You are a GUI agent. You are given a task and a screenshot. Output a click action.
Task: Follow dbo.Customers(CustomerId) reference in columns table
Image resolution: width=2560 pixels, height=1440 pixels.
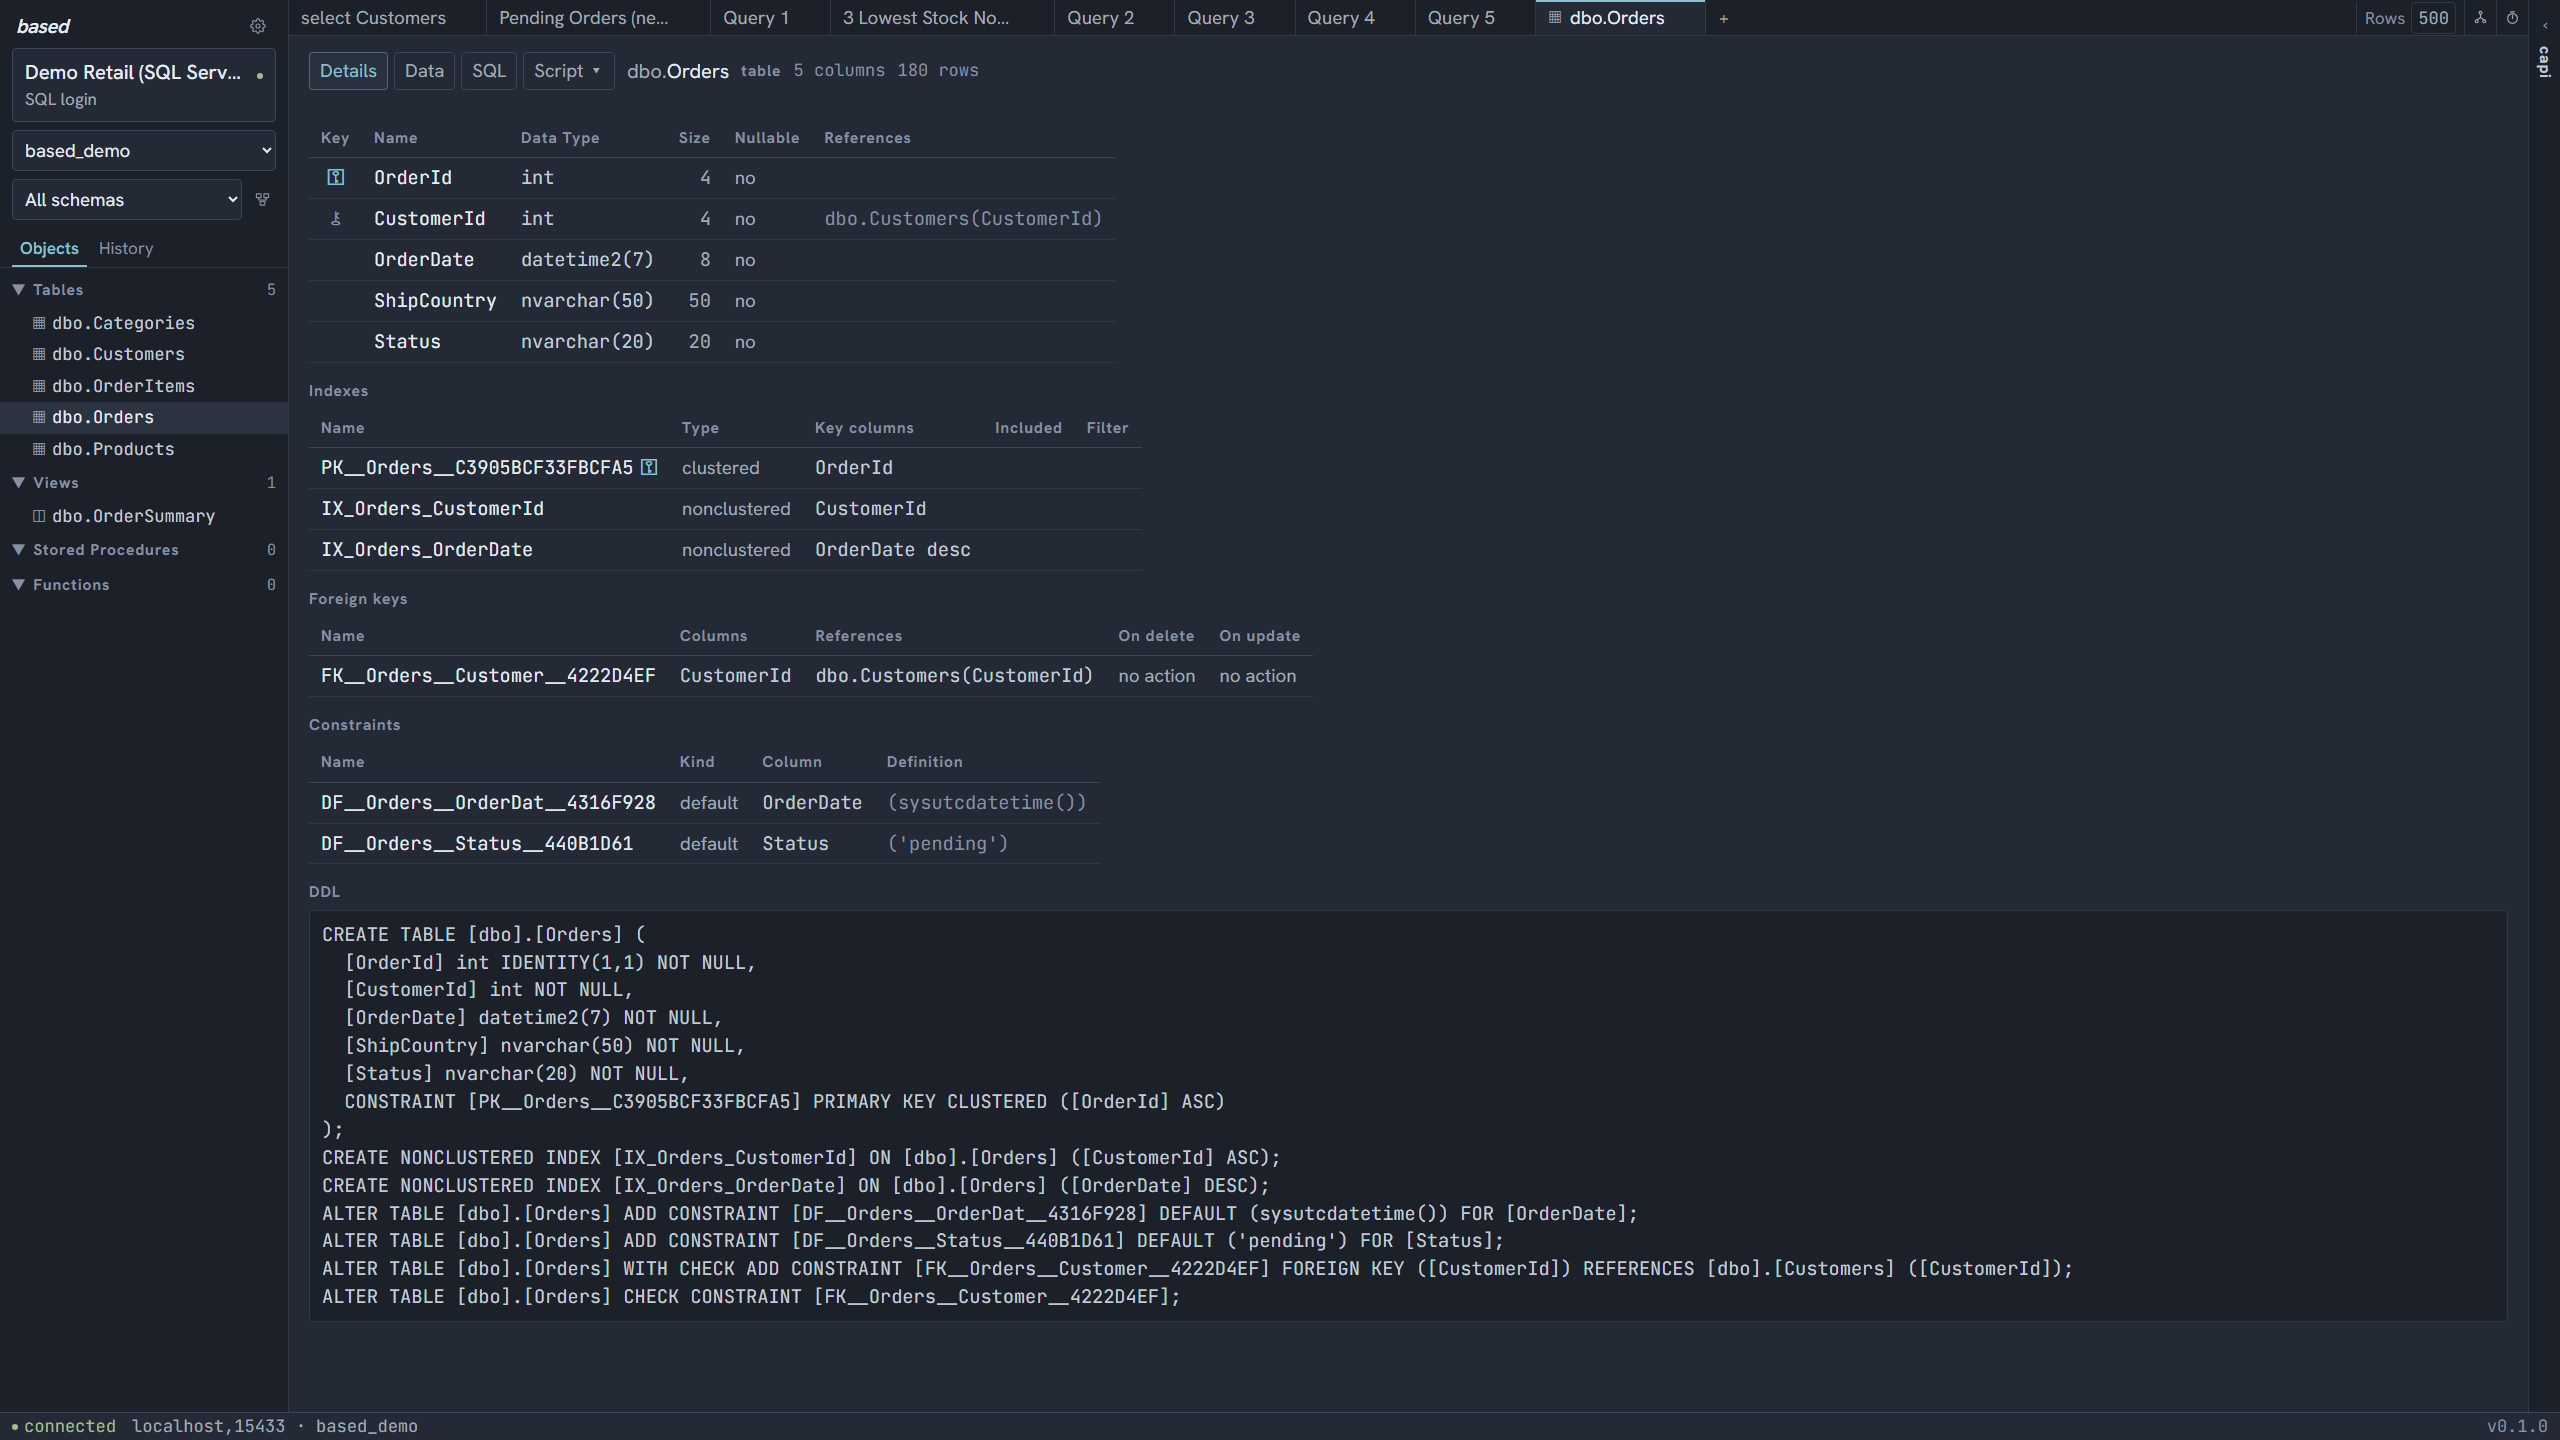point(963,218)
